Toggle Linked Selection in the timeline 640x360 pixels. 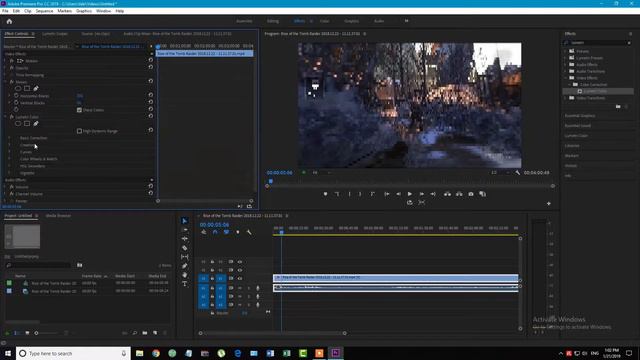(226, 232)
